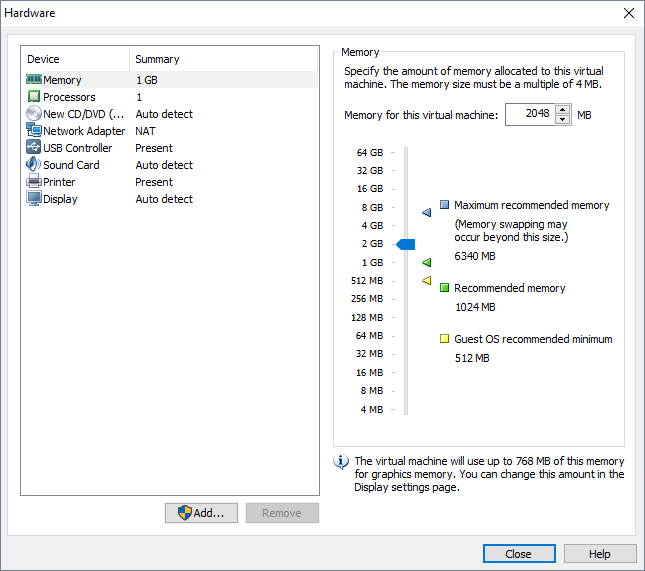Click the Network Adapter icon
This screenshot has height=571, width=645.
click(x=34, y=131)
